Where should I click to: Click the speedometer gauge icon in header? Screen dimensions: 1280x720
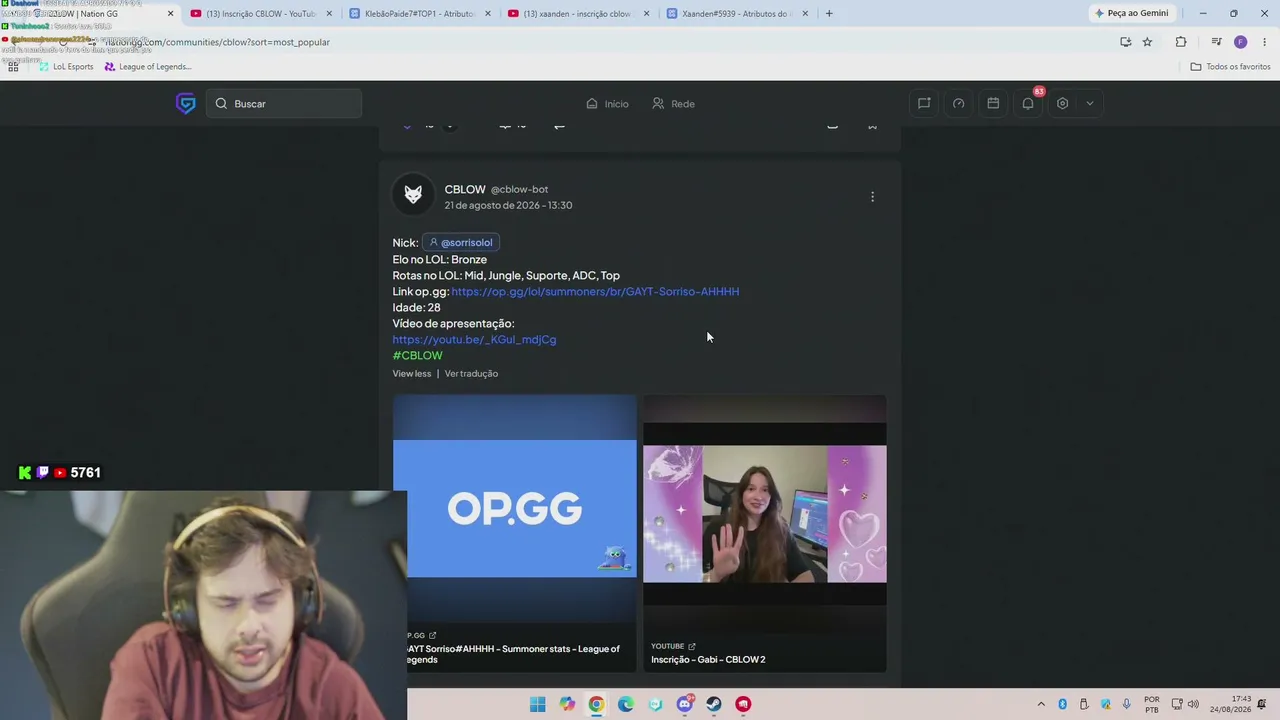[x=959, y=103]
